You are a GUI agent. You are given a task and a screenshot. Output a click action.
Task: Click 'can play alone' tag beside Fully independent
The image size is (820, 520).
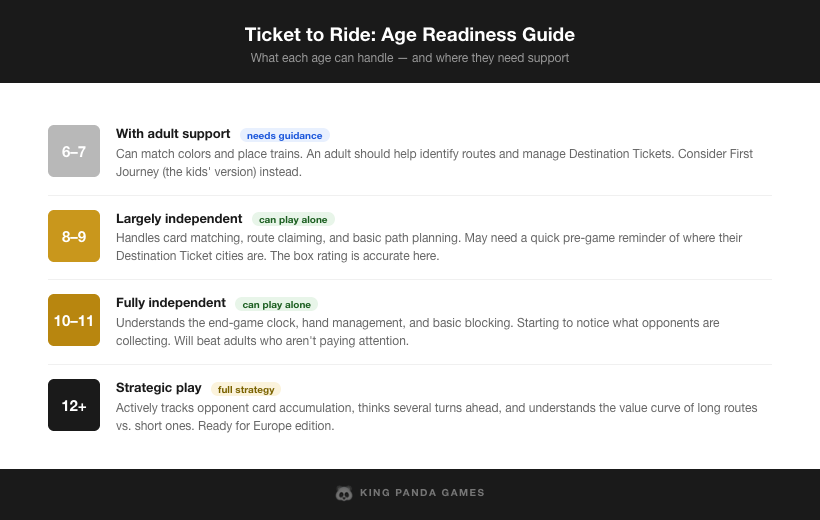point(276,304)
